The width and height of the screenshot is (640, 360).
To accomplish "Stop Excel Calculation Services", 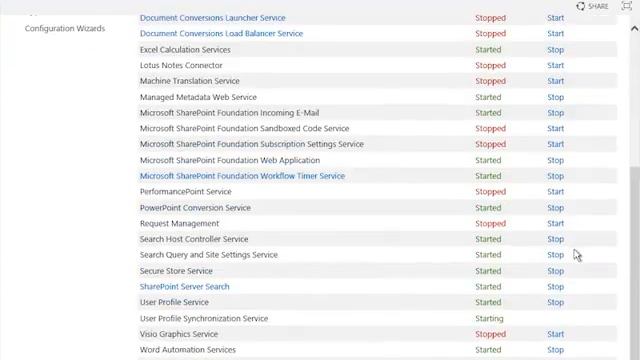I will point(556,50).
